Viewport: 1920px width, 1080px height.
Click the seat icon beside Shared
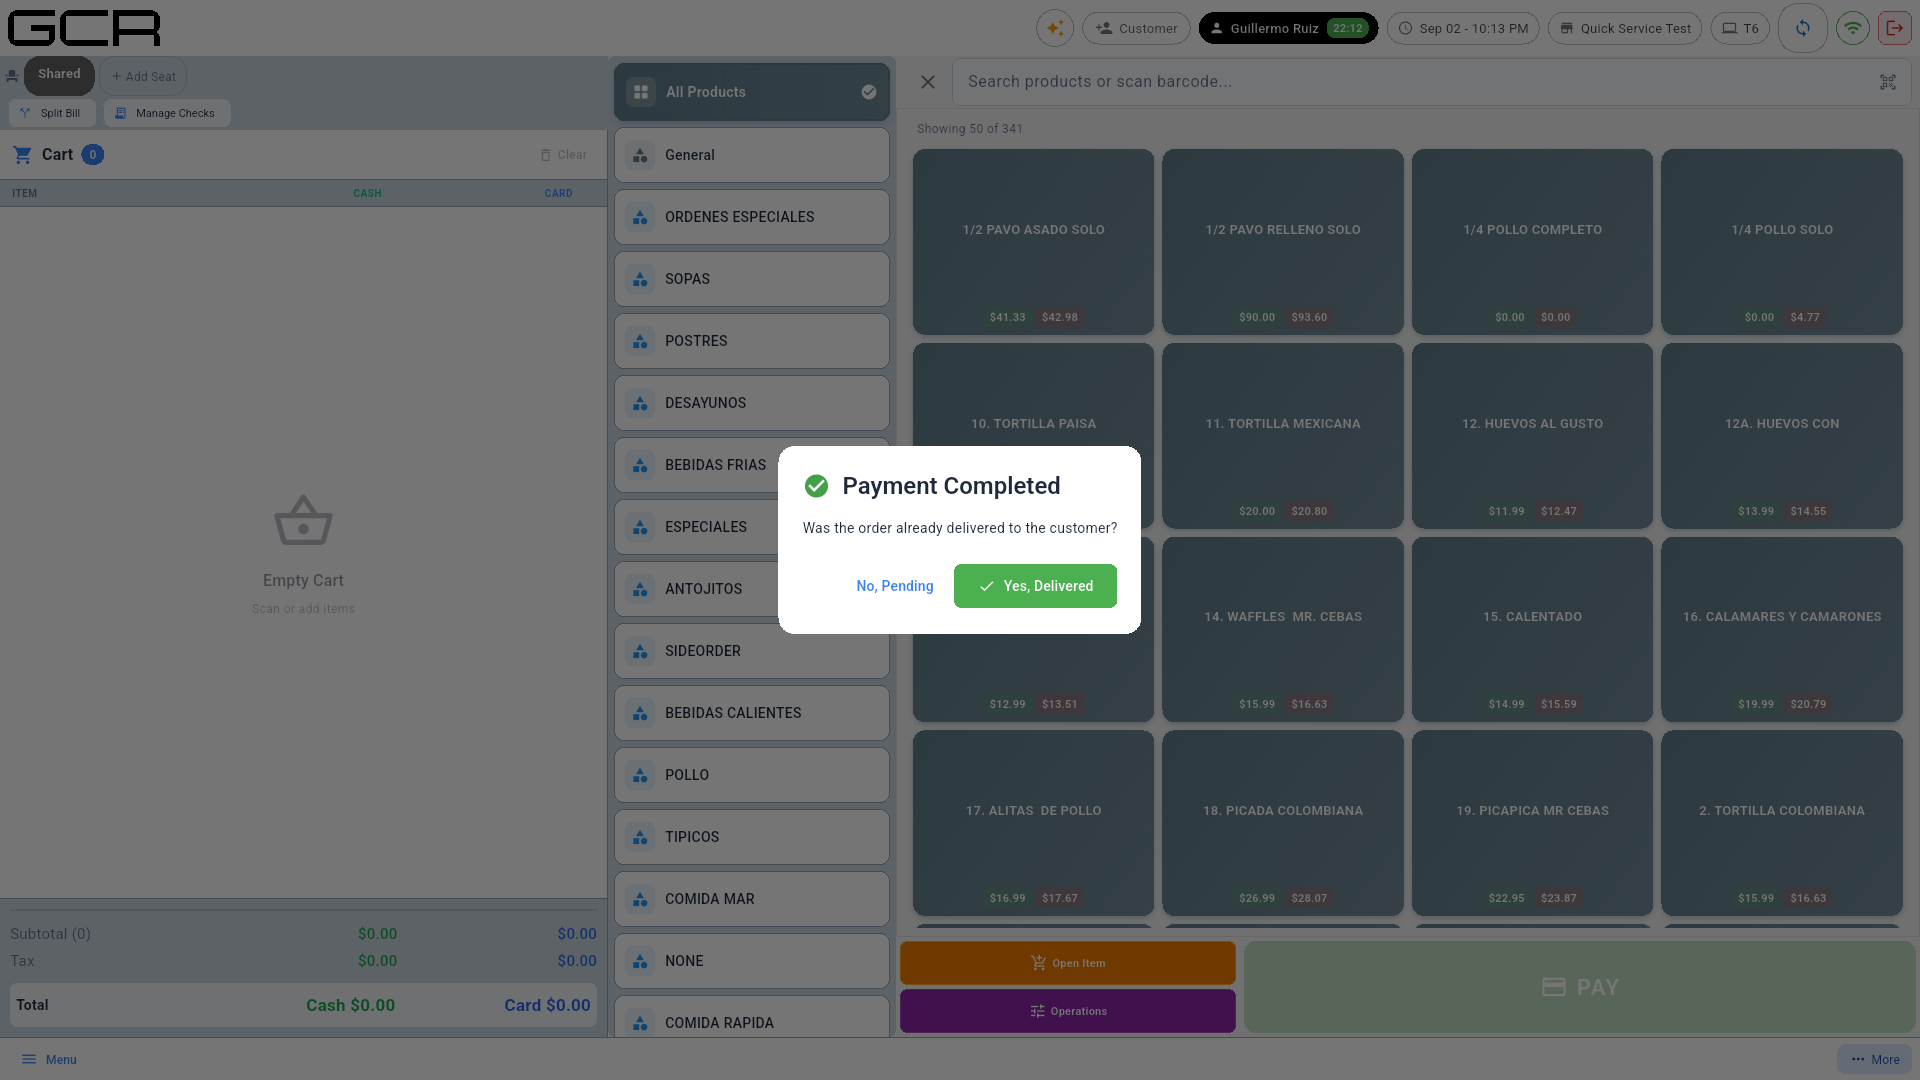click(x=12, y=76)
